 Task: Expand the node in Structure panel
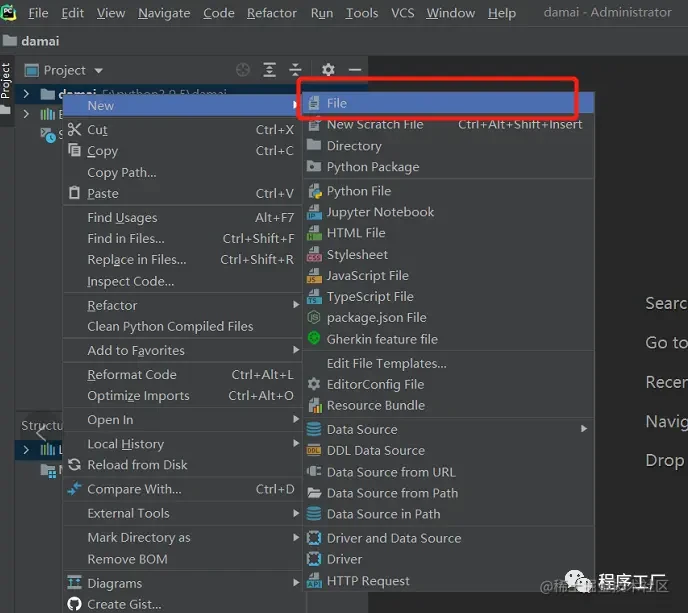pyautogui.click(x=26, y=450)
